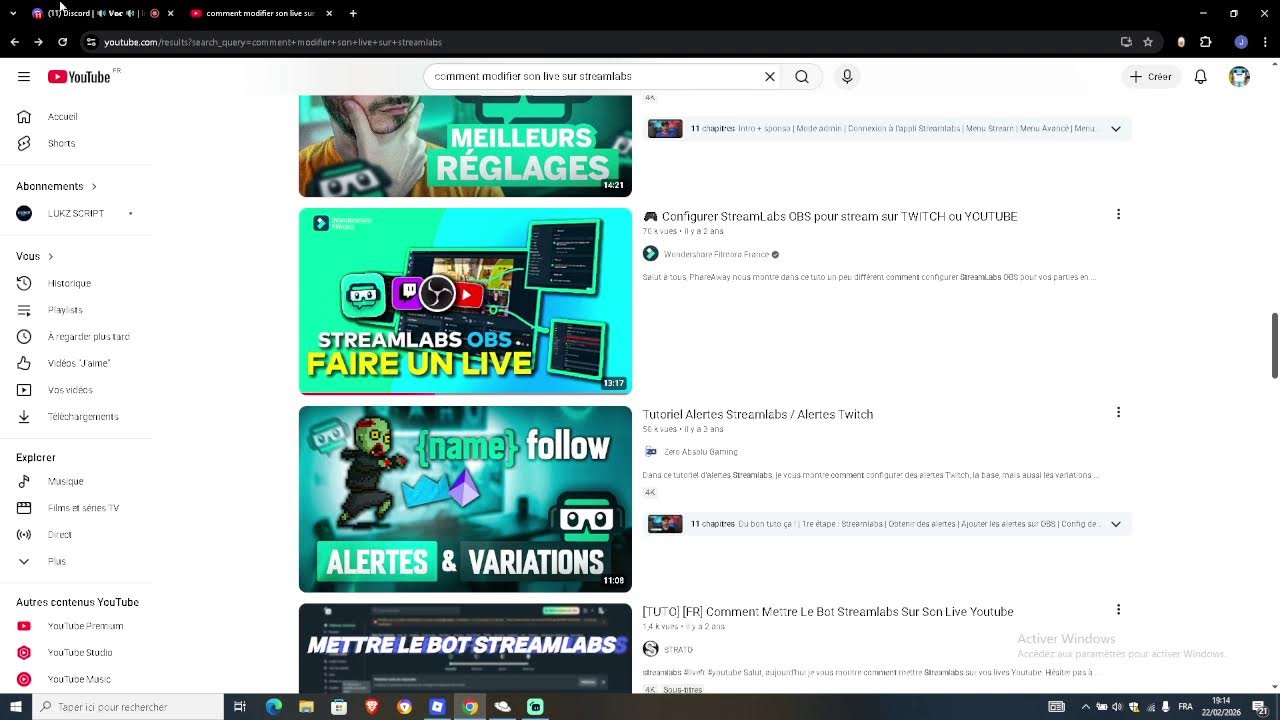
Task: Expand the Vous section
Action: pyautogui.click(x=35, y=256)
